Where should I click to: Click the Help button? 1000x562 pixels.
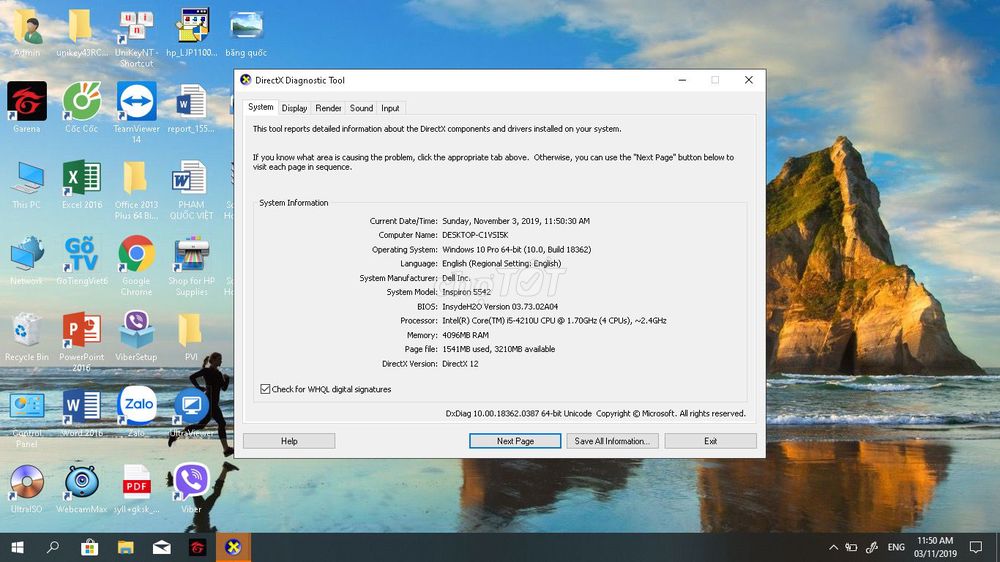pos(289,441)
